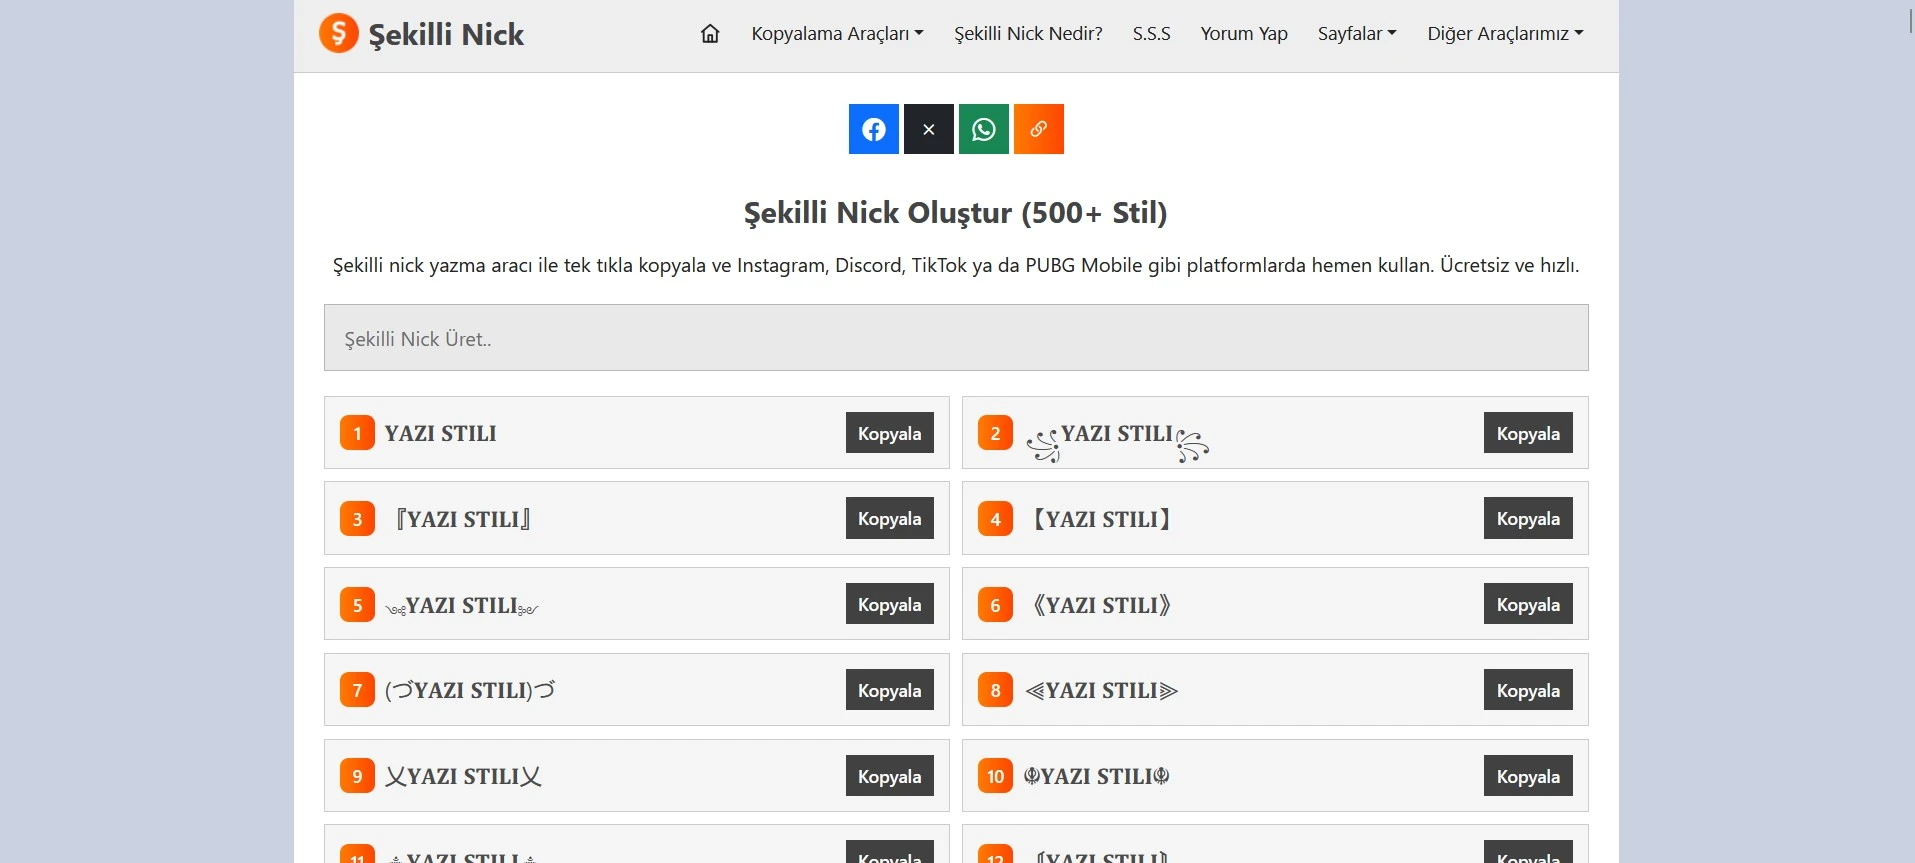Share page via WhatsApp icon
Image resolution: width=1915 pixels, height=863 pixels.
click(983, 129)
